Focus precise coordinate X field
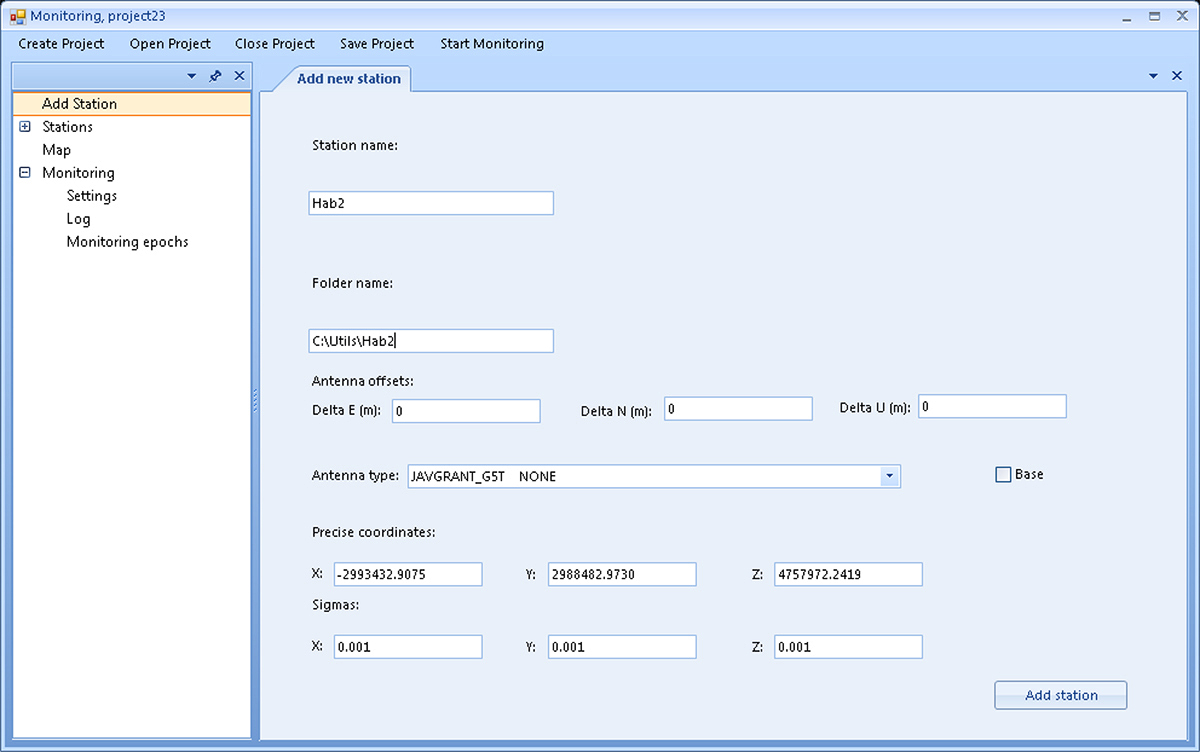The height and width of the screenshot is (752, 1200). pyautogui.click(x=408, y=574)
